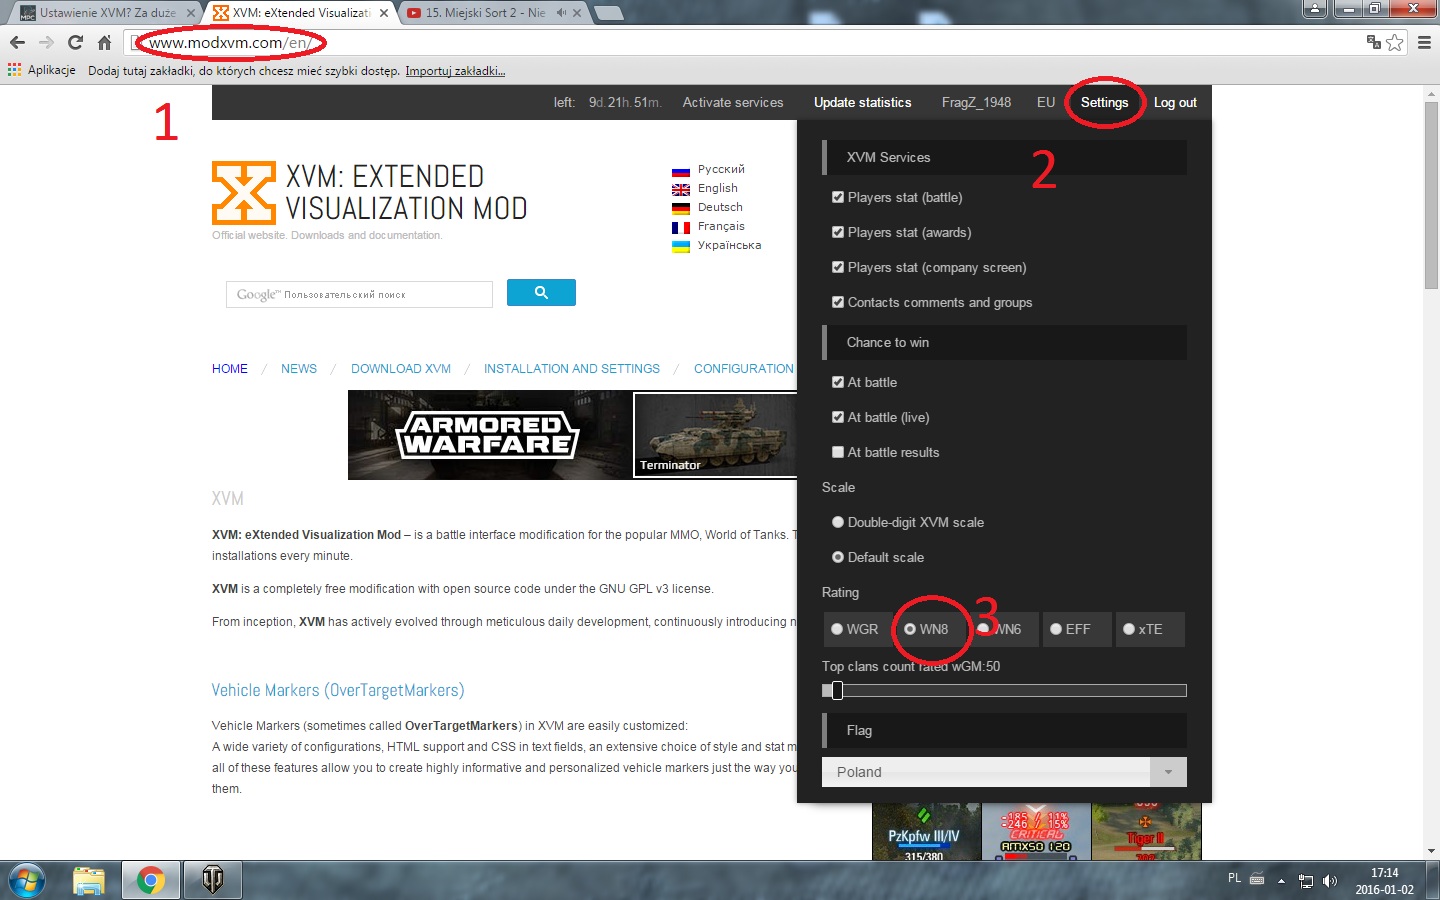Click the PL input language indicator

coord(1234,878)
